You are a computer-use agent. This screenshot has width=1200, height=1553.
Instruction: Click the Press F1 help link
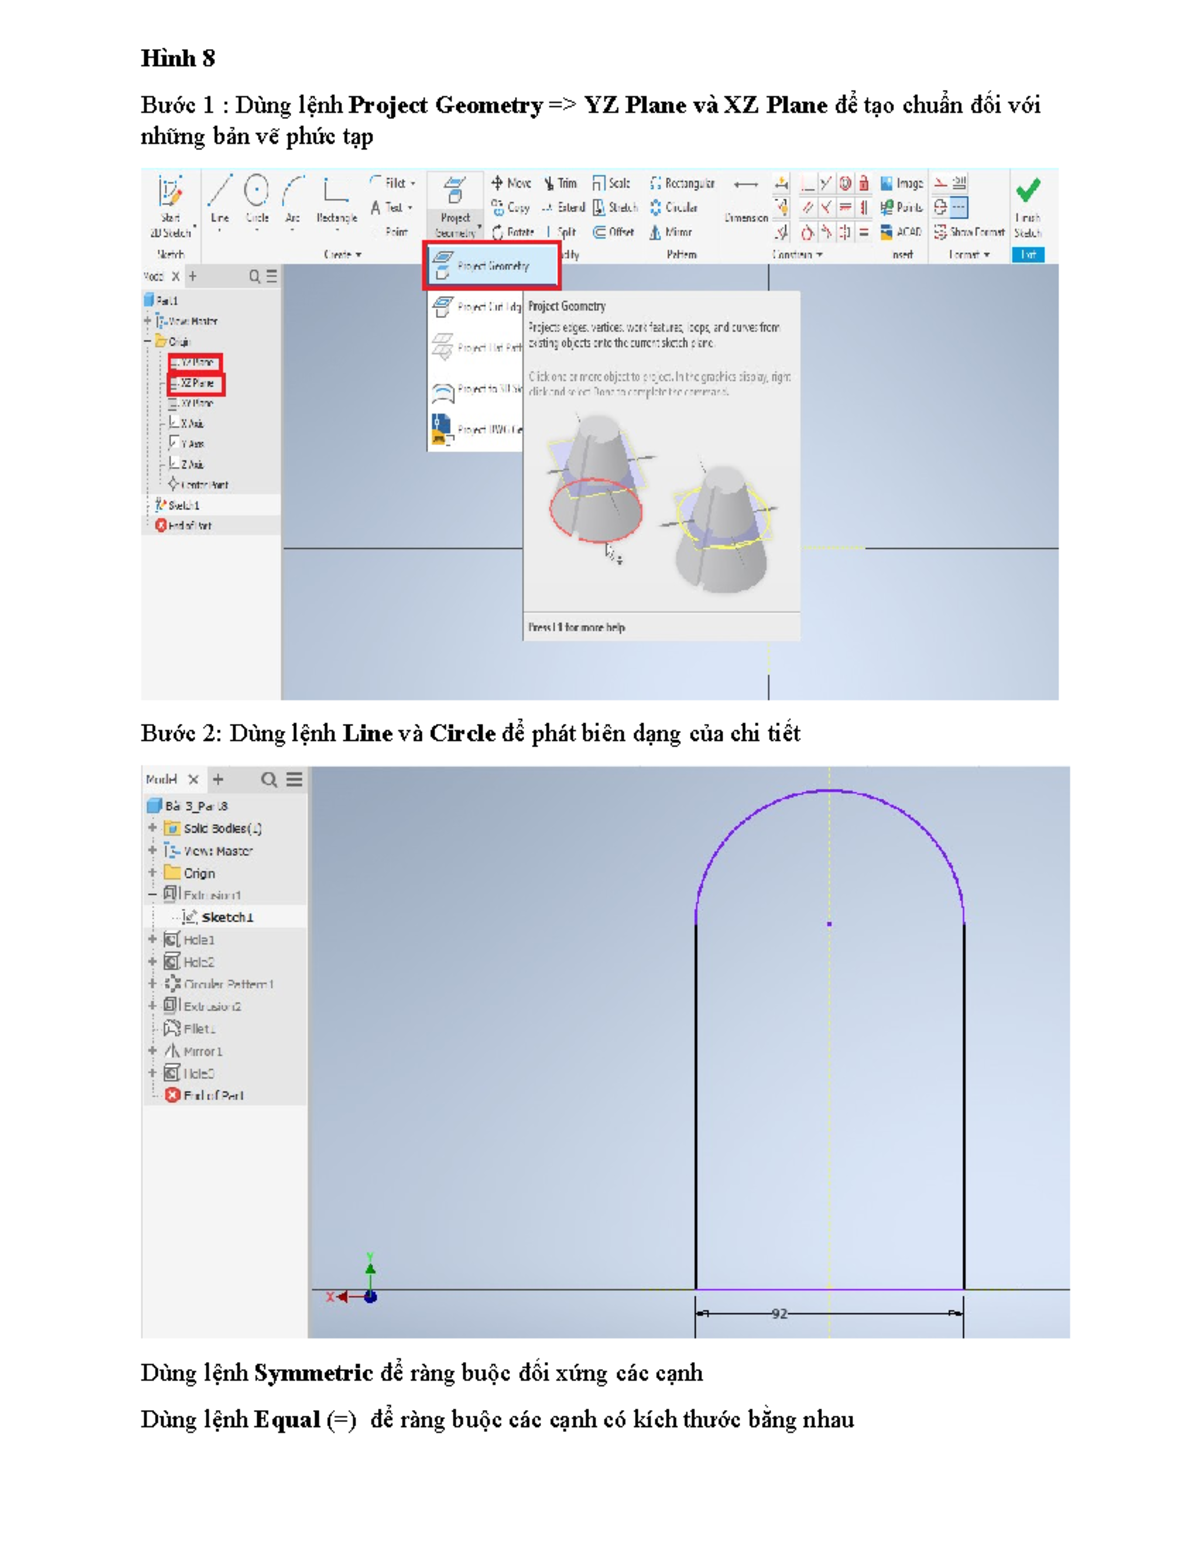tap(575, 629)
